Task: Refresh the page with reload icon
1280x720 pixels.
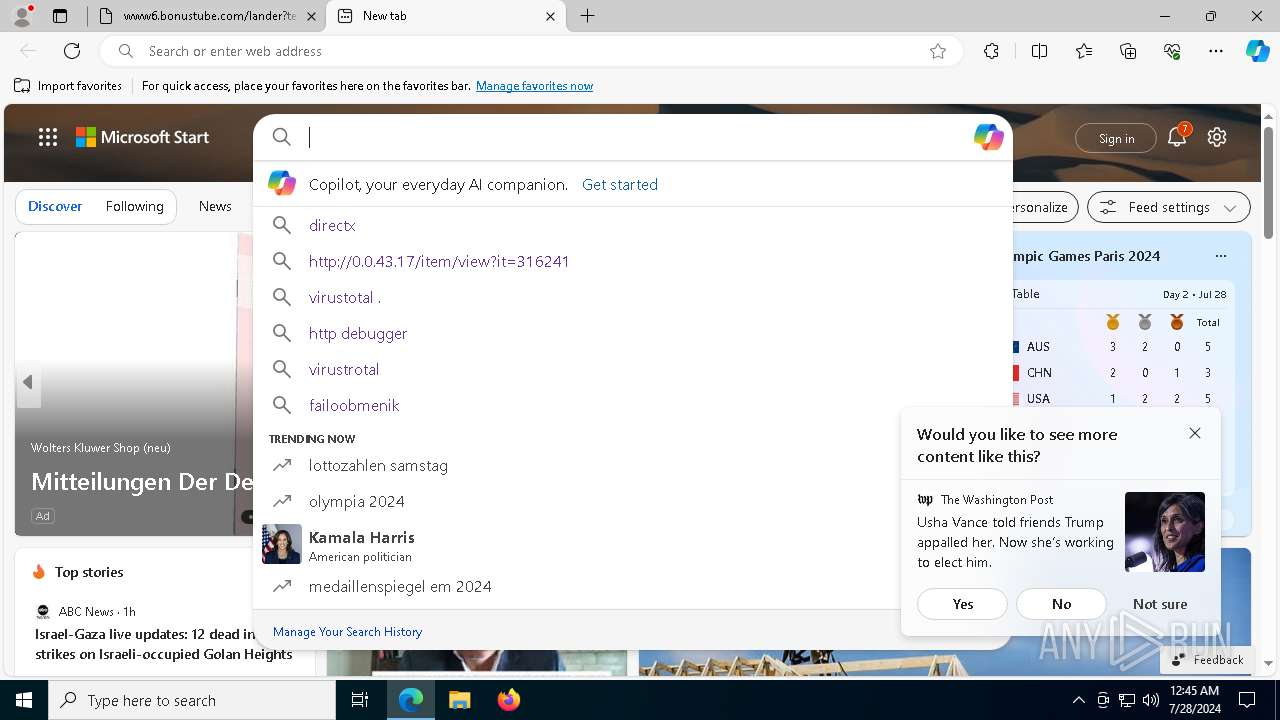Action: point(72,51)
